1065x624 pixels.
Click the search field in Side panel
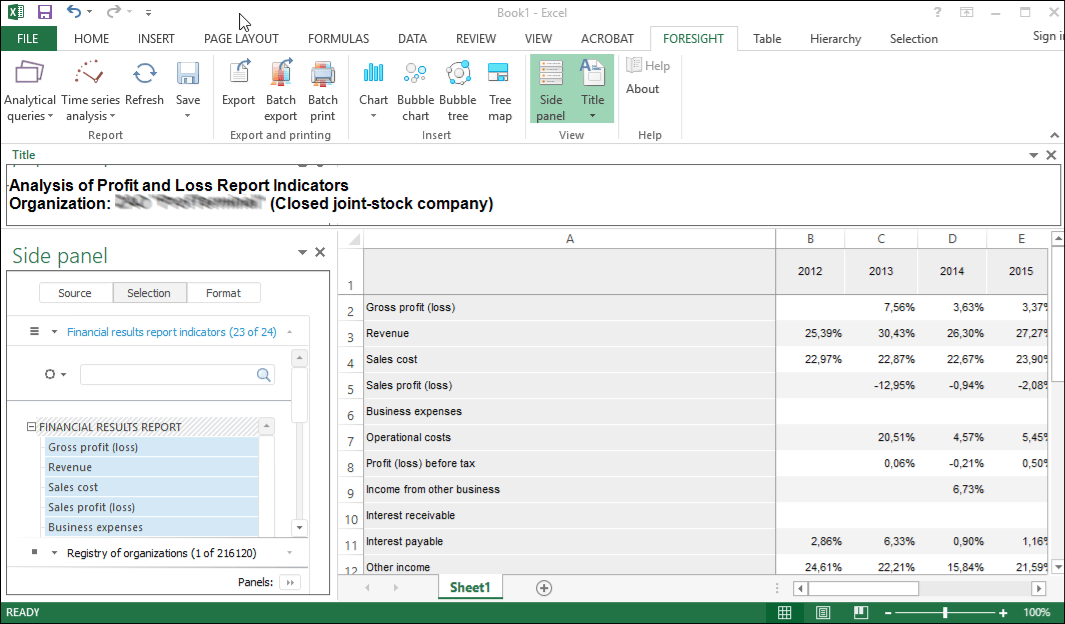[167, 374]
